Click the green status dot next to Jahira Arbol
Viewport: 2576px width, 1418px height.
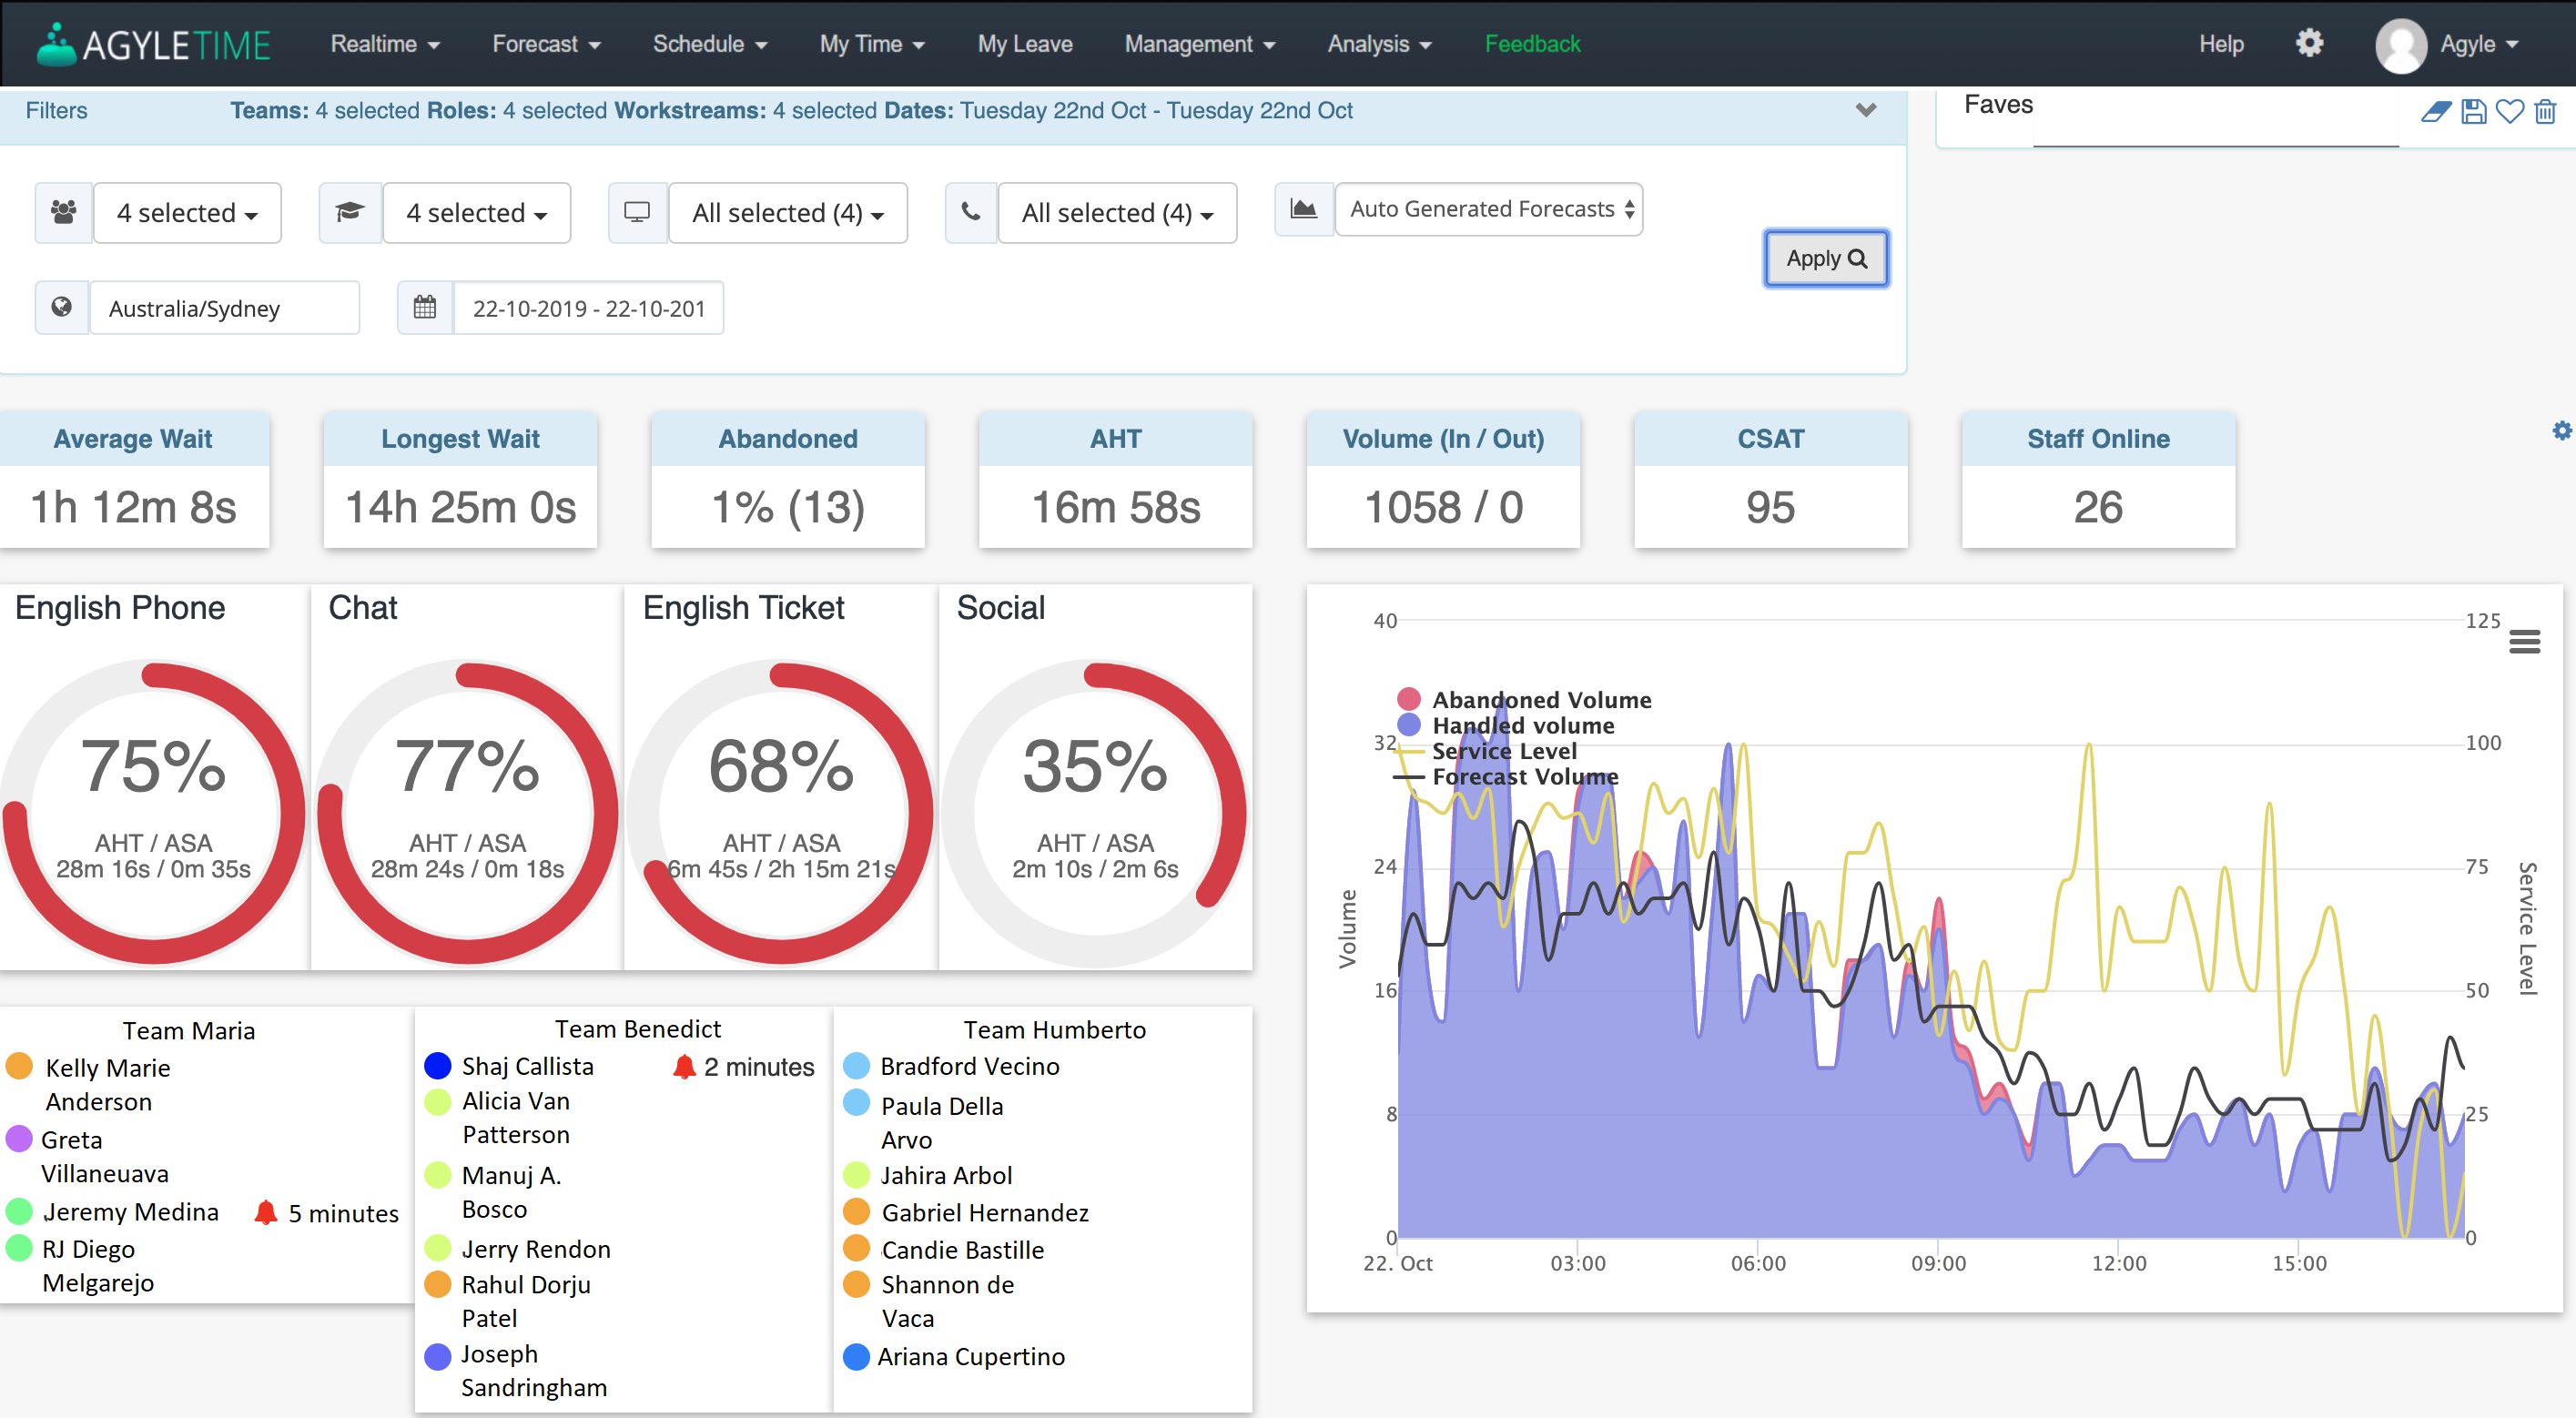tap(857, 1175)
